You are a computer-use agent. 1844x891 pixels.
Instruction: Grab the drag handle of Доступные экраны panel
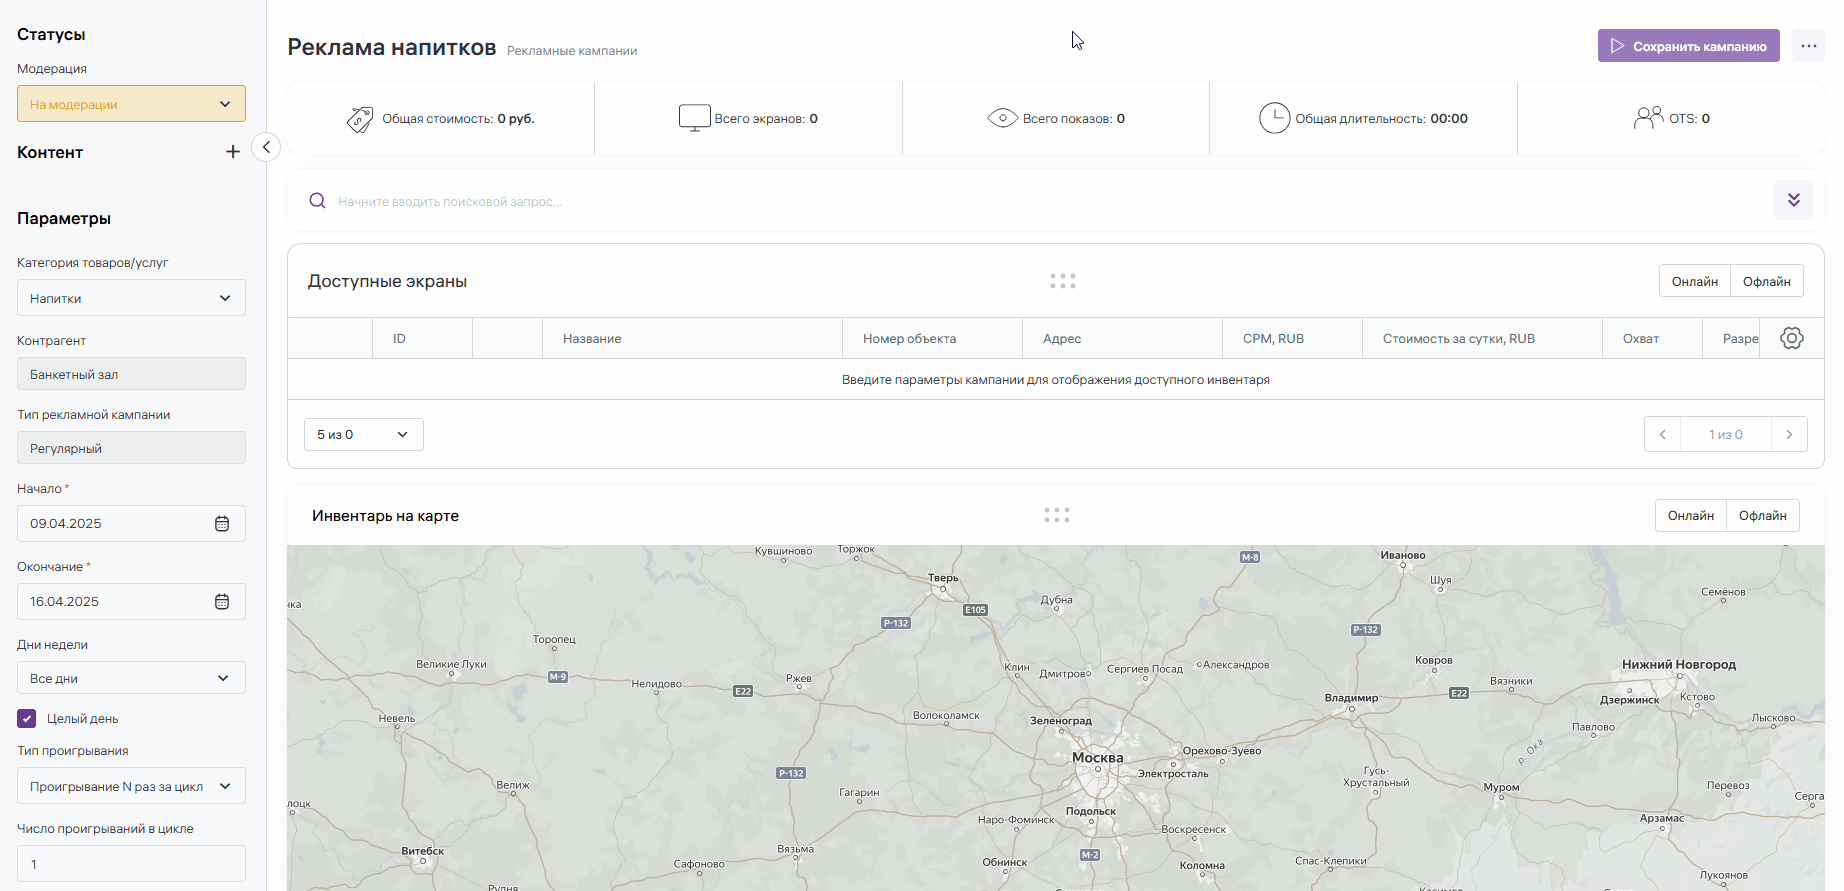1062,281
